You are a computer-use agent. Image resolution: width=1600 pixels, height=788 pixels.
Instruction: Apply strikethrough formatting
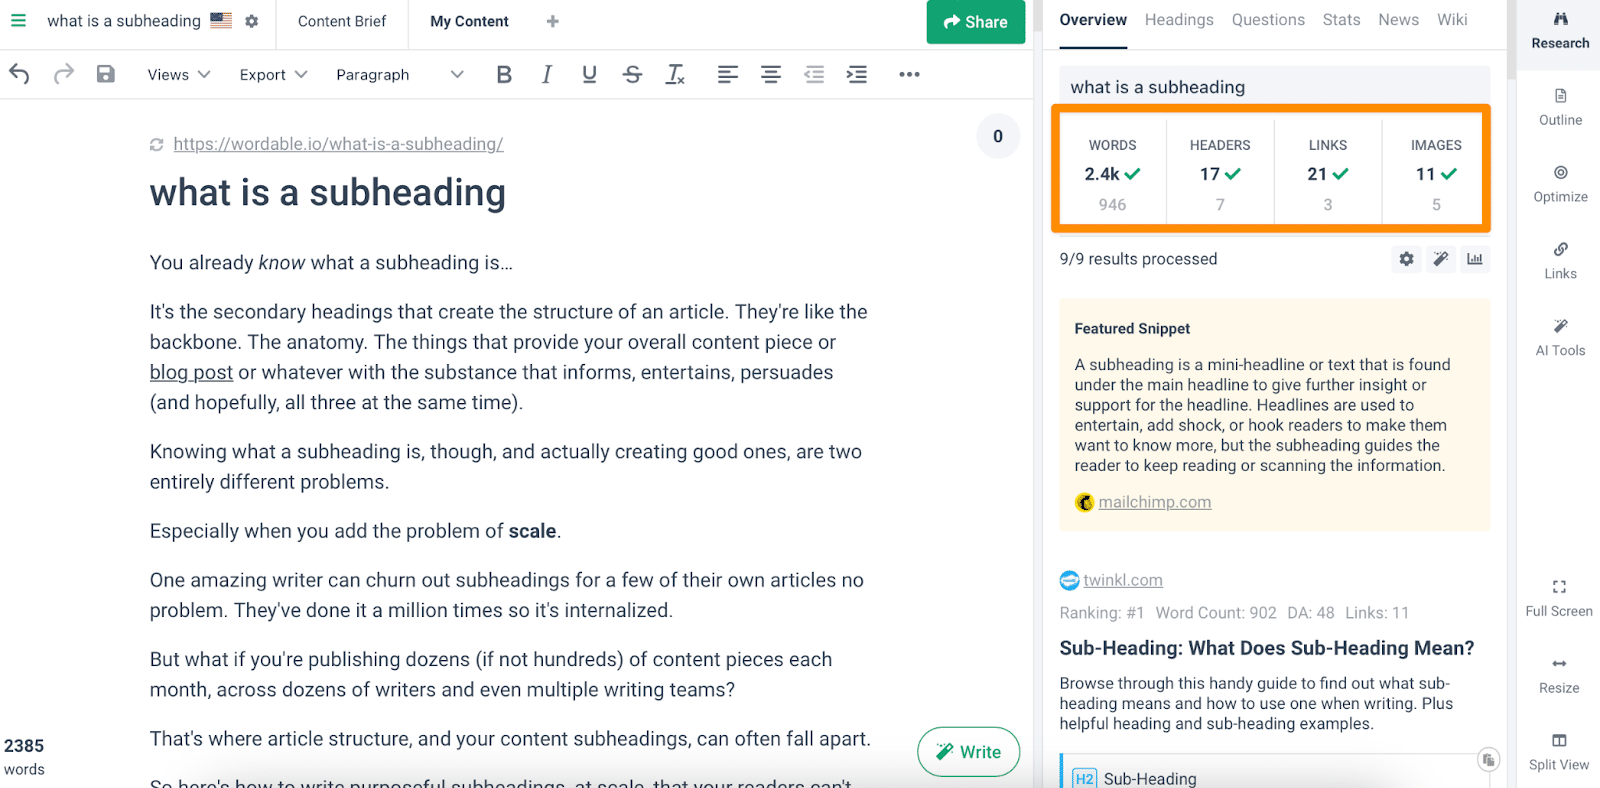click(632, 74)
